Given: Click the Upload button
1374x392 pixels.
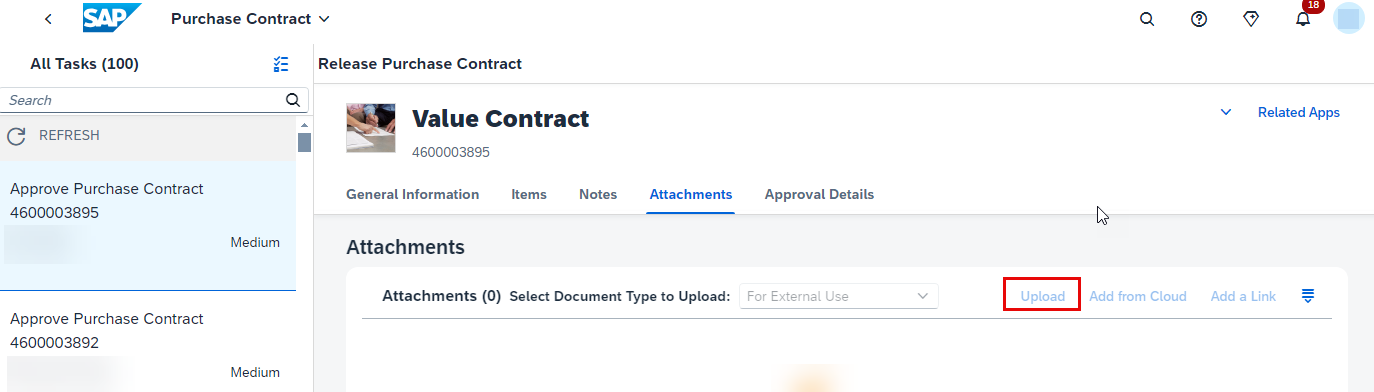Looking at the screenshot, I should coord(1042,296).
